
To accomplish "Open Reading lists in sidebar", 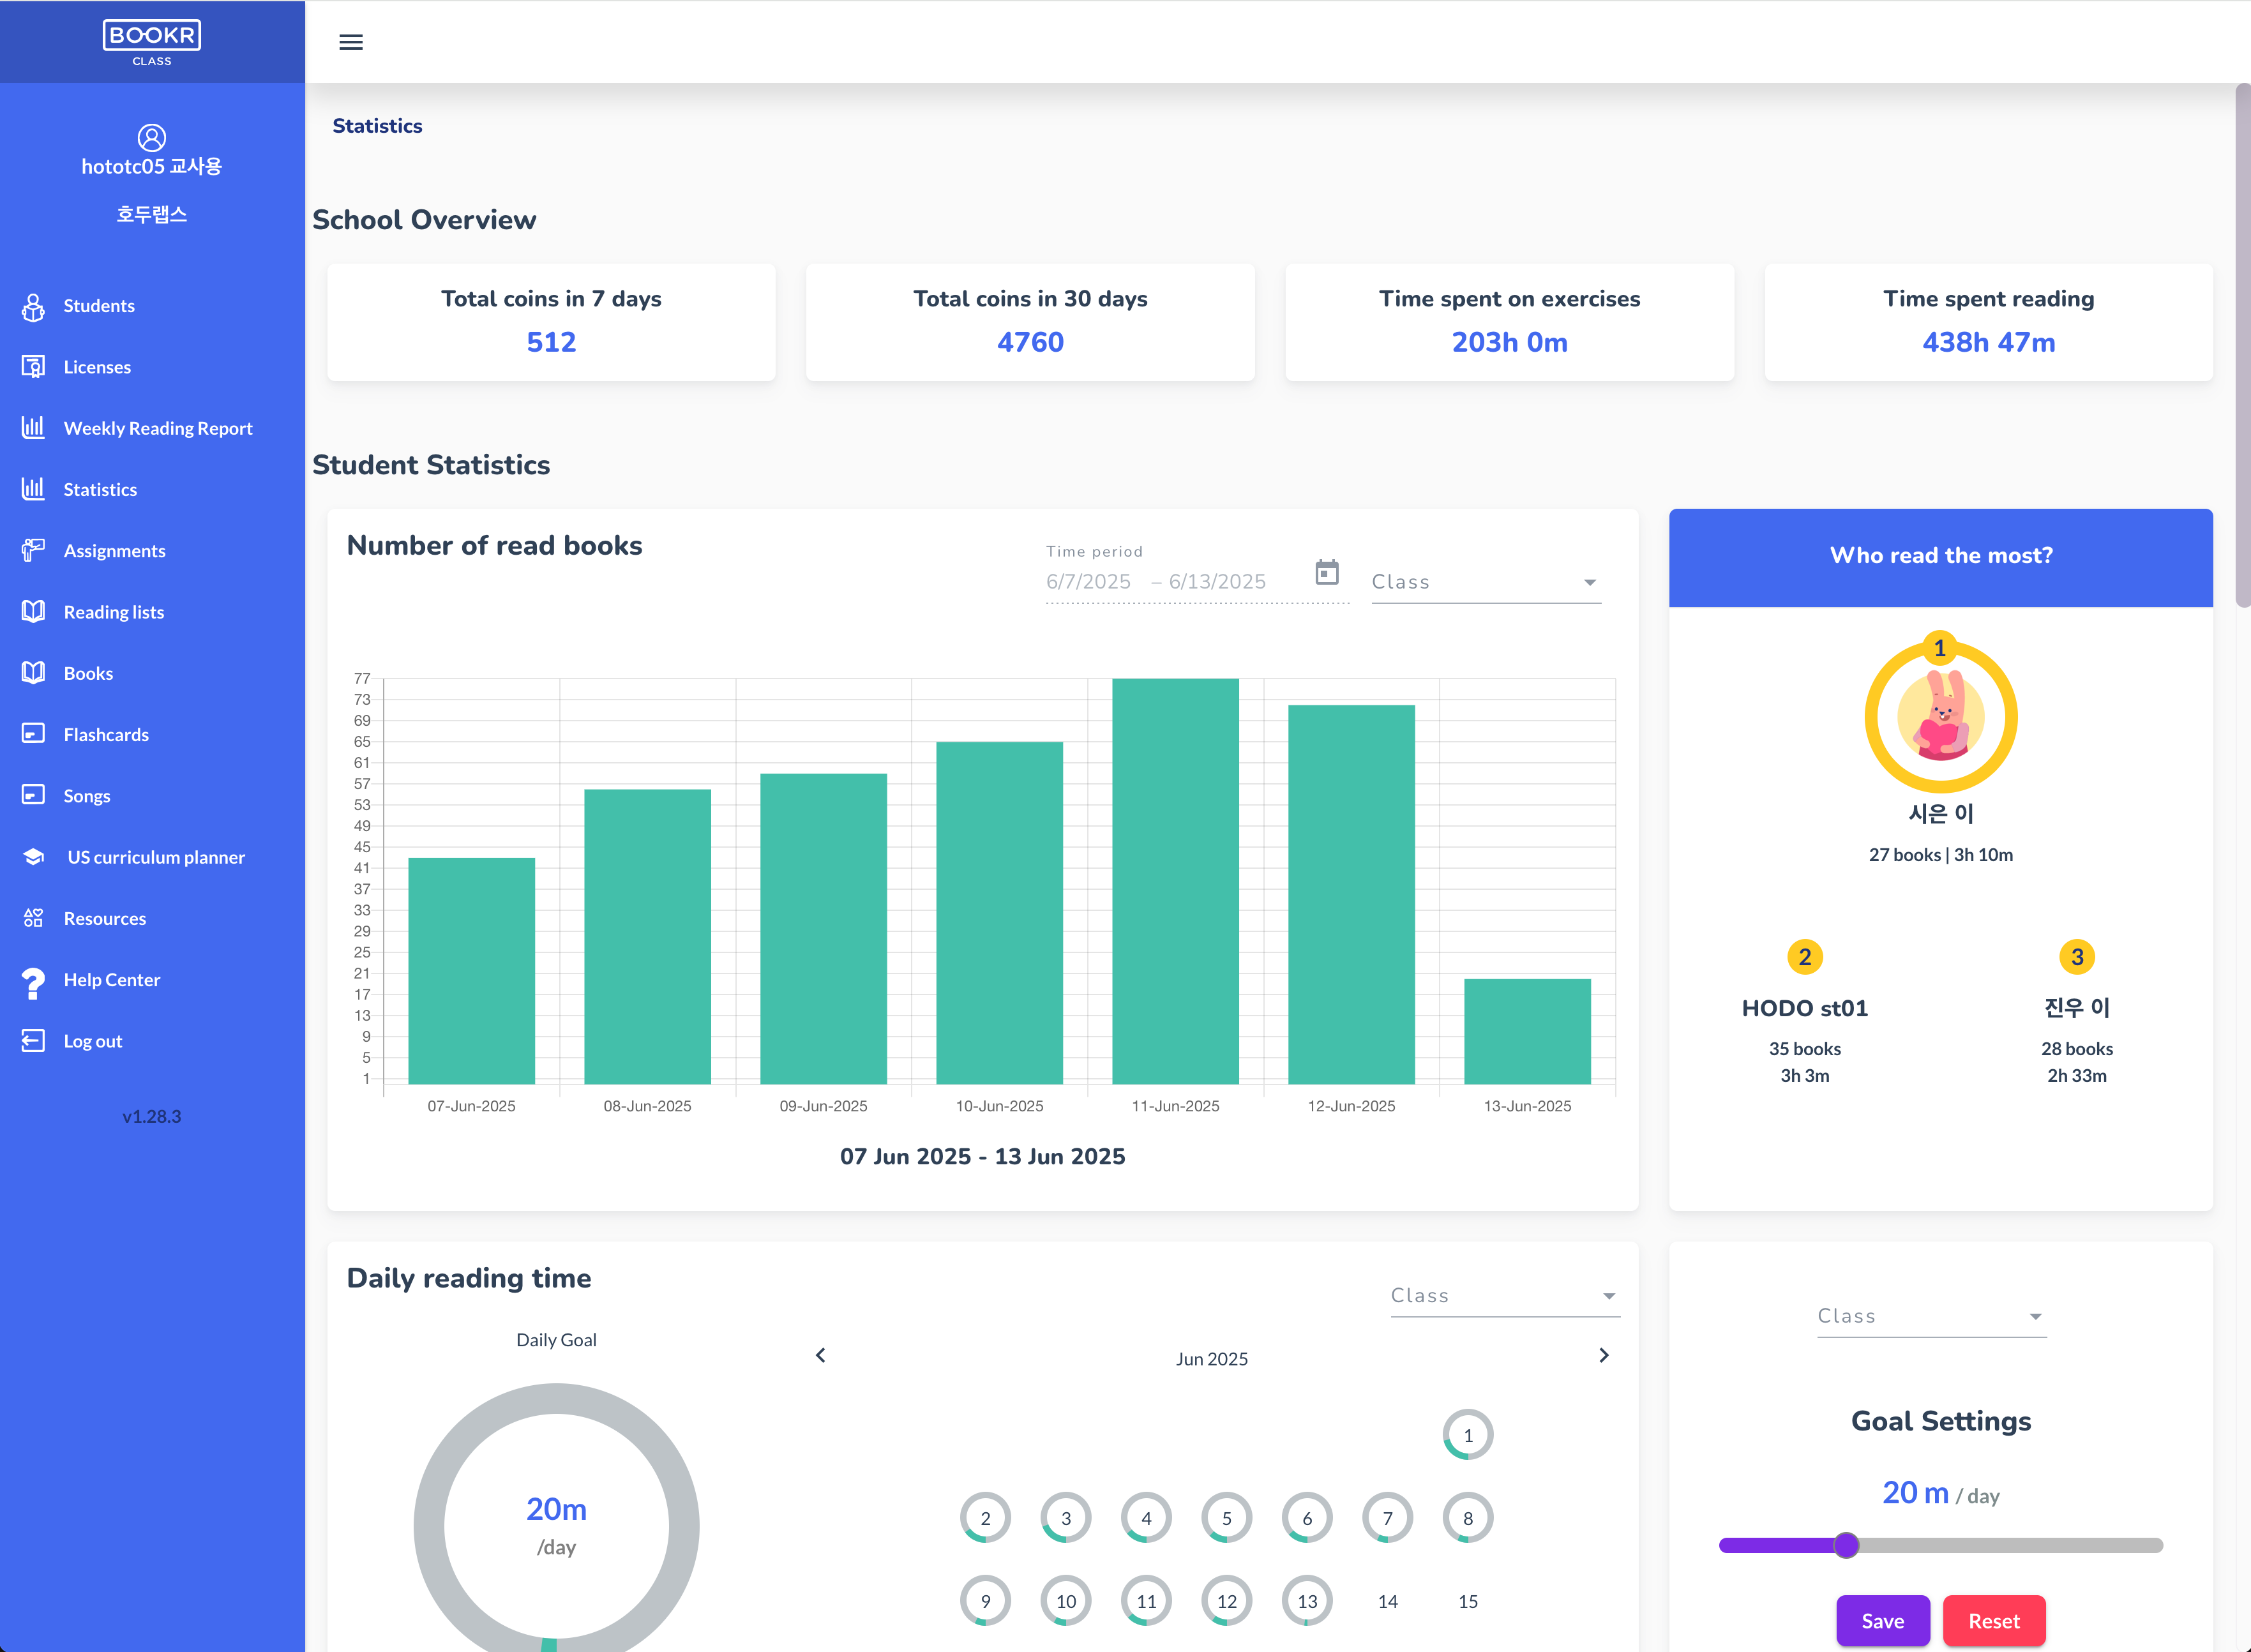I will coord(113,612).
